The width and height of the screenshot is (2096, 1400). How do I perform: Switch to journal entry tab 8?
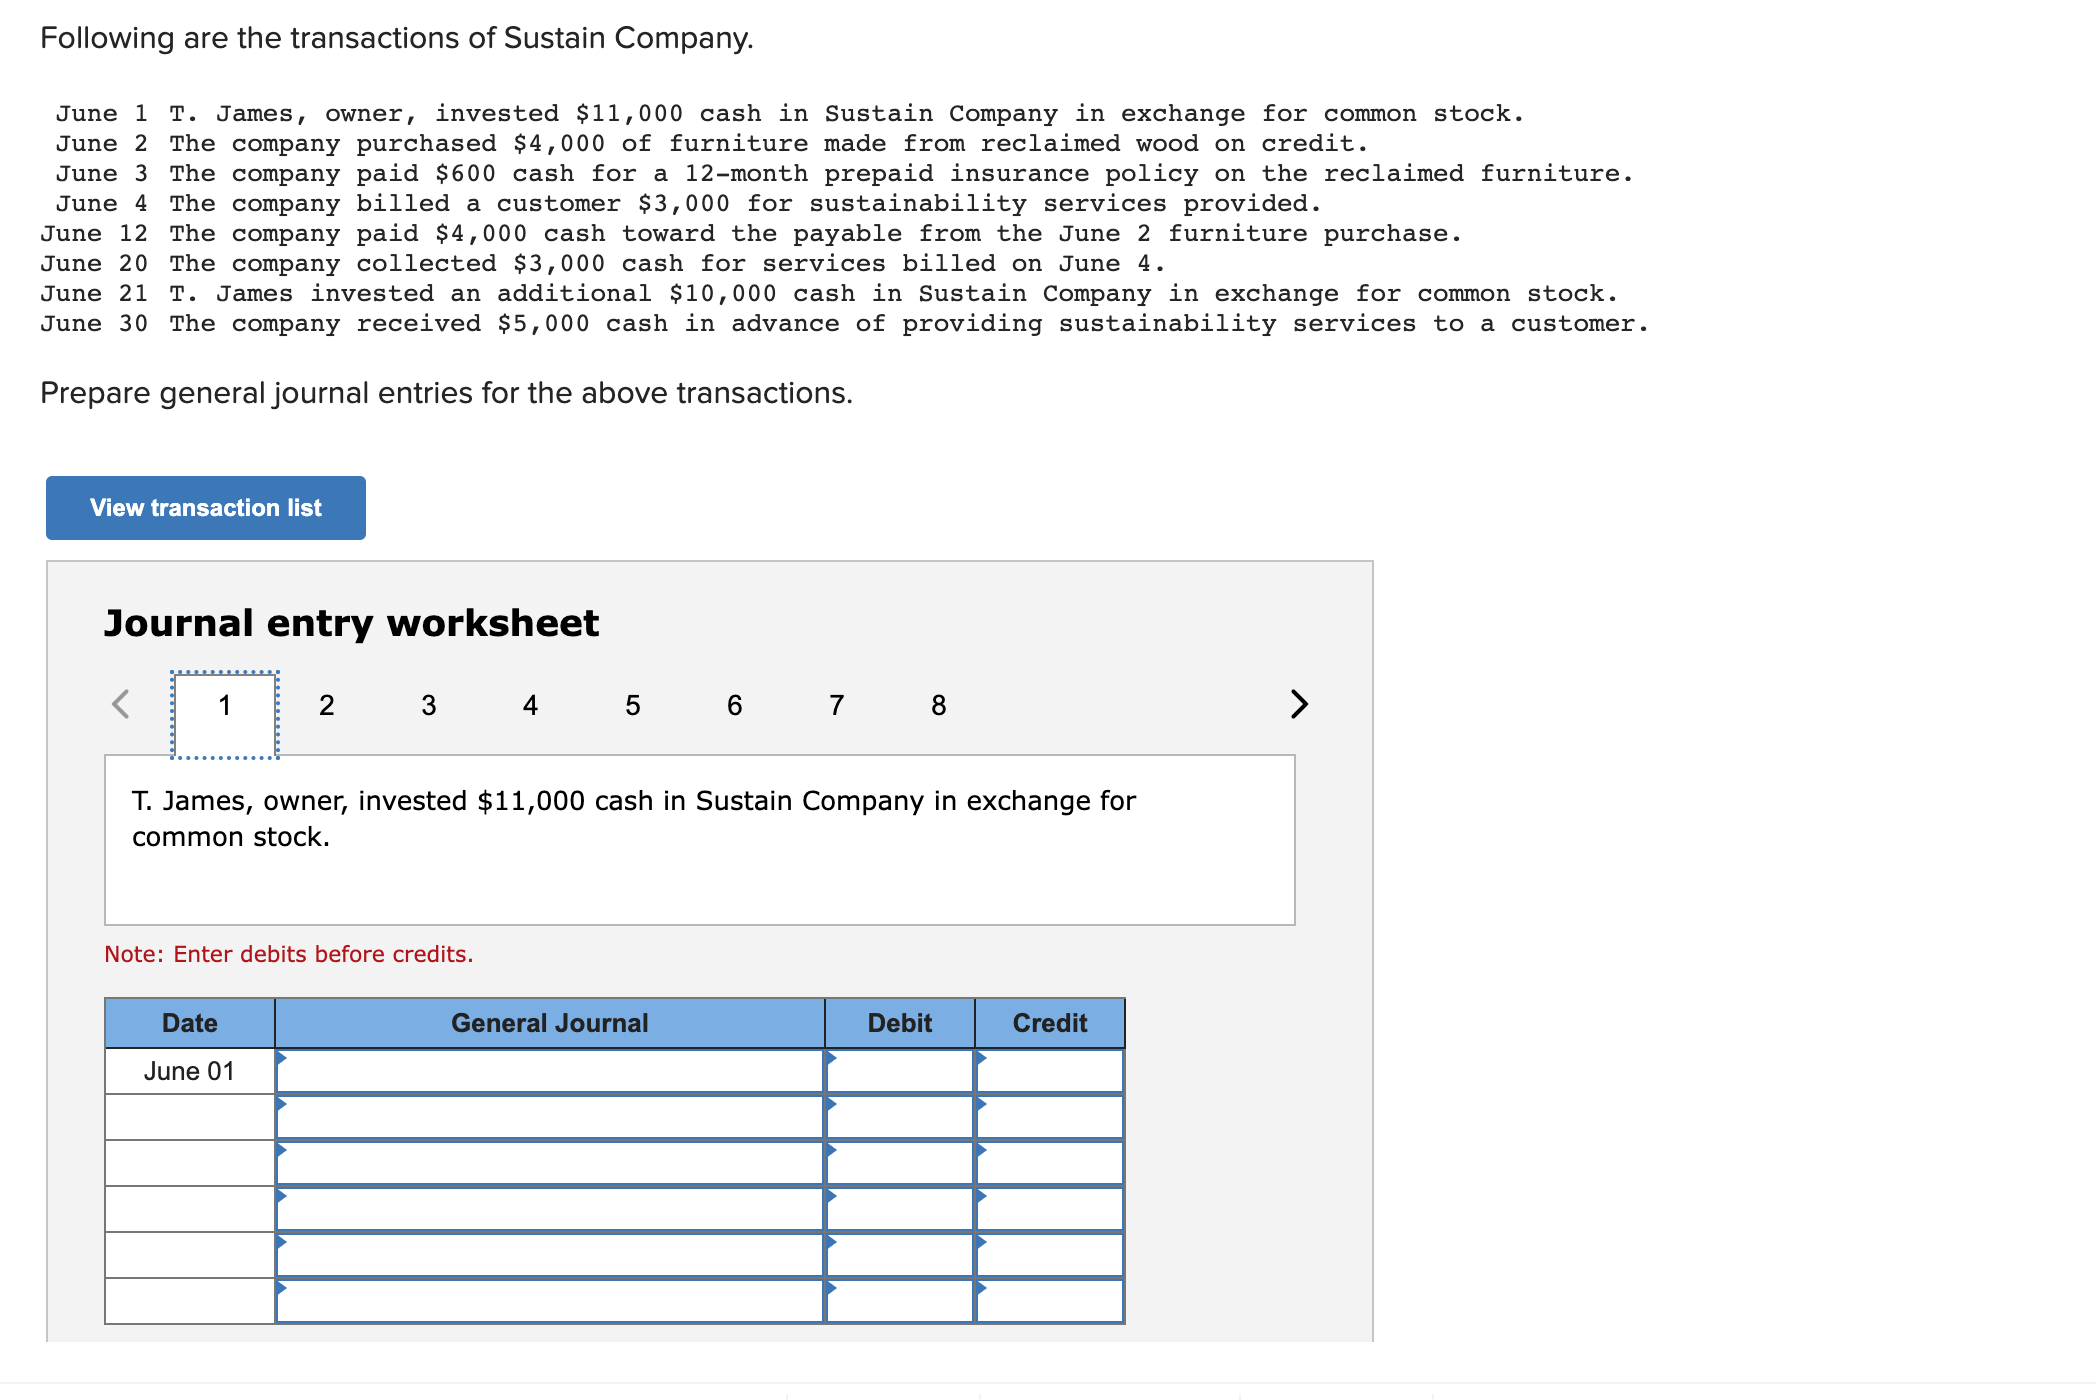(939, 706)
